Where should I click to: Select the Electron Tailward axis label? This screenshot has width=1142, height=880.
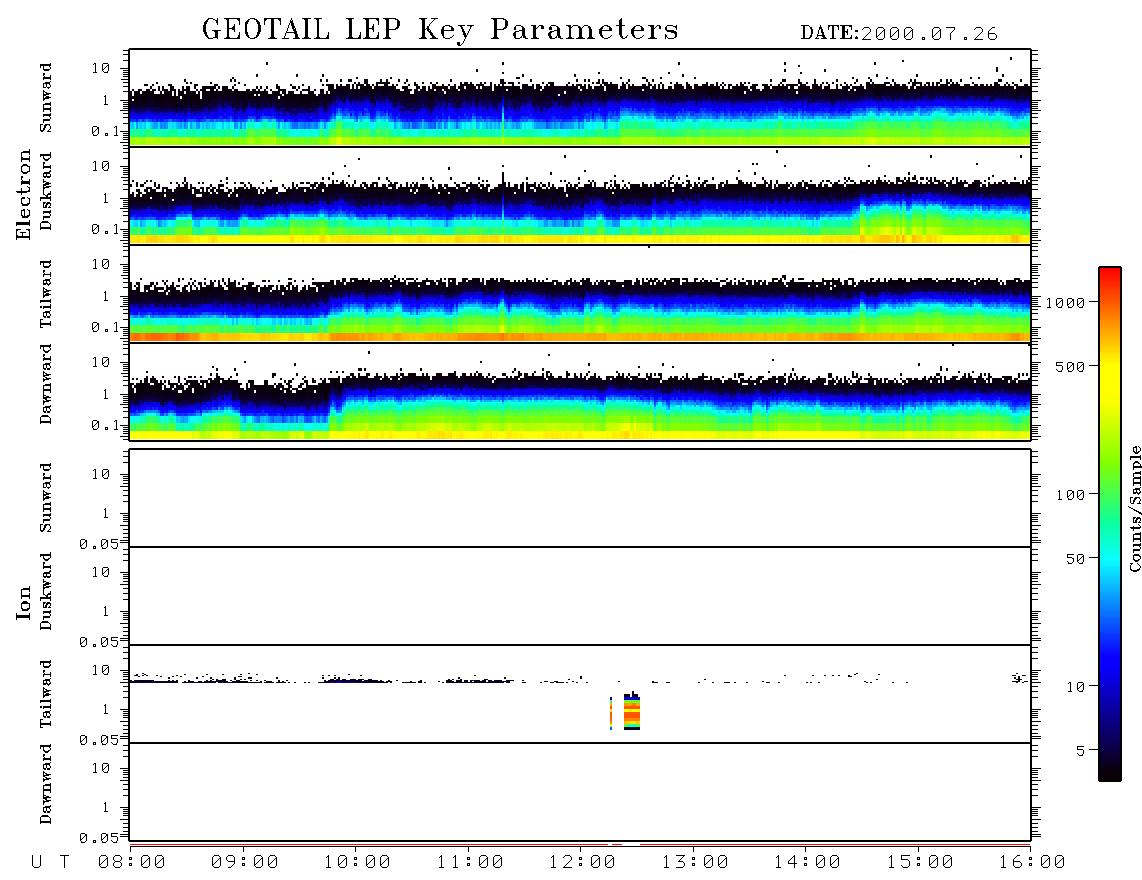pyautogui.click(x=46, y=294)
